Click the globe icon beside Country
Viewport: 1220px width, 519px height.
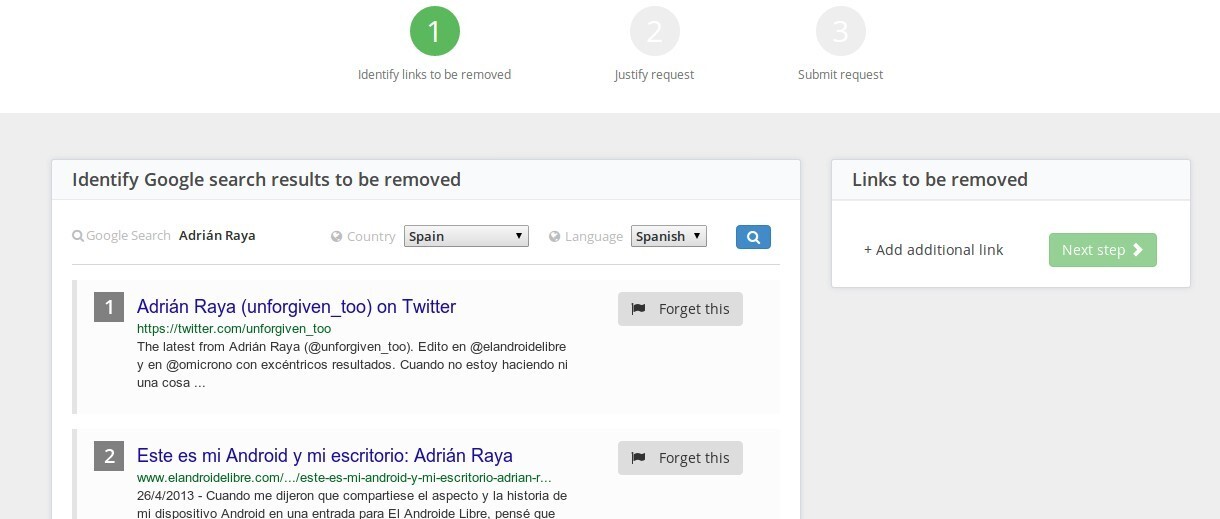(337, 237)
